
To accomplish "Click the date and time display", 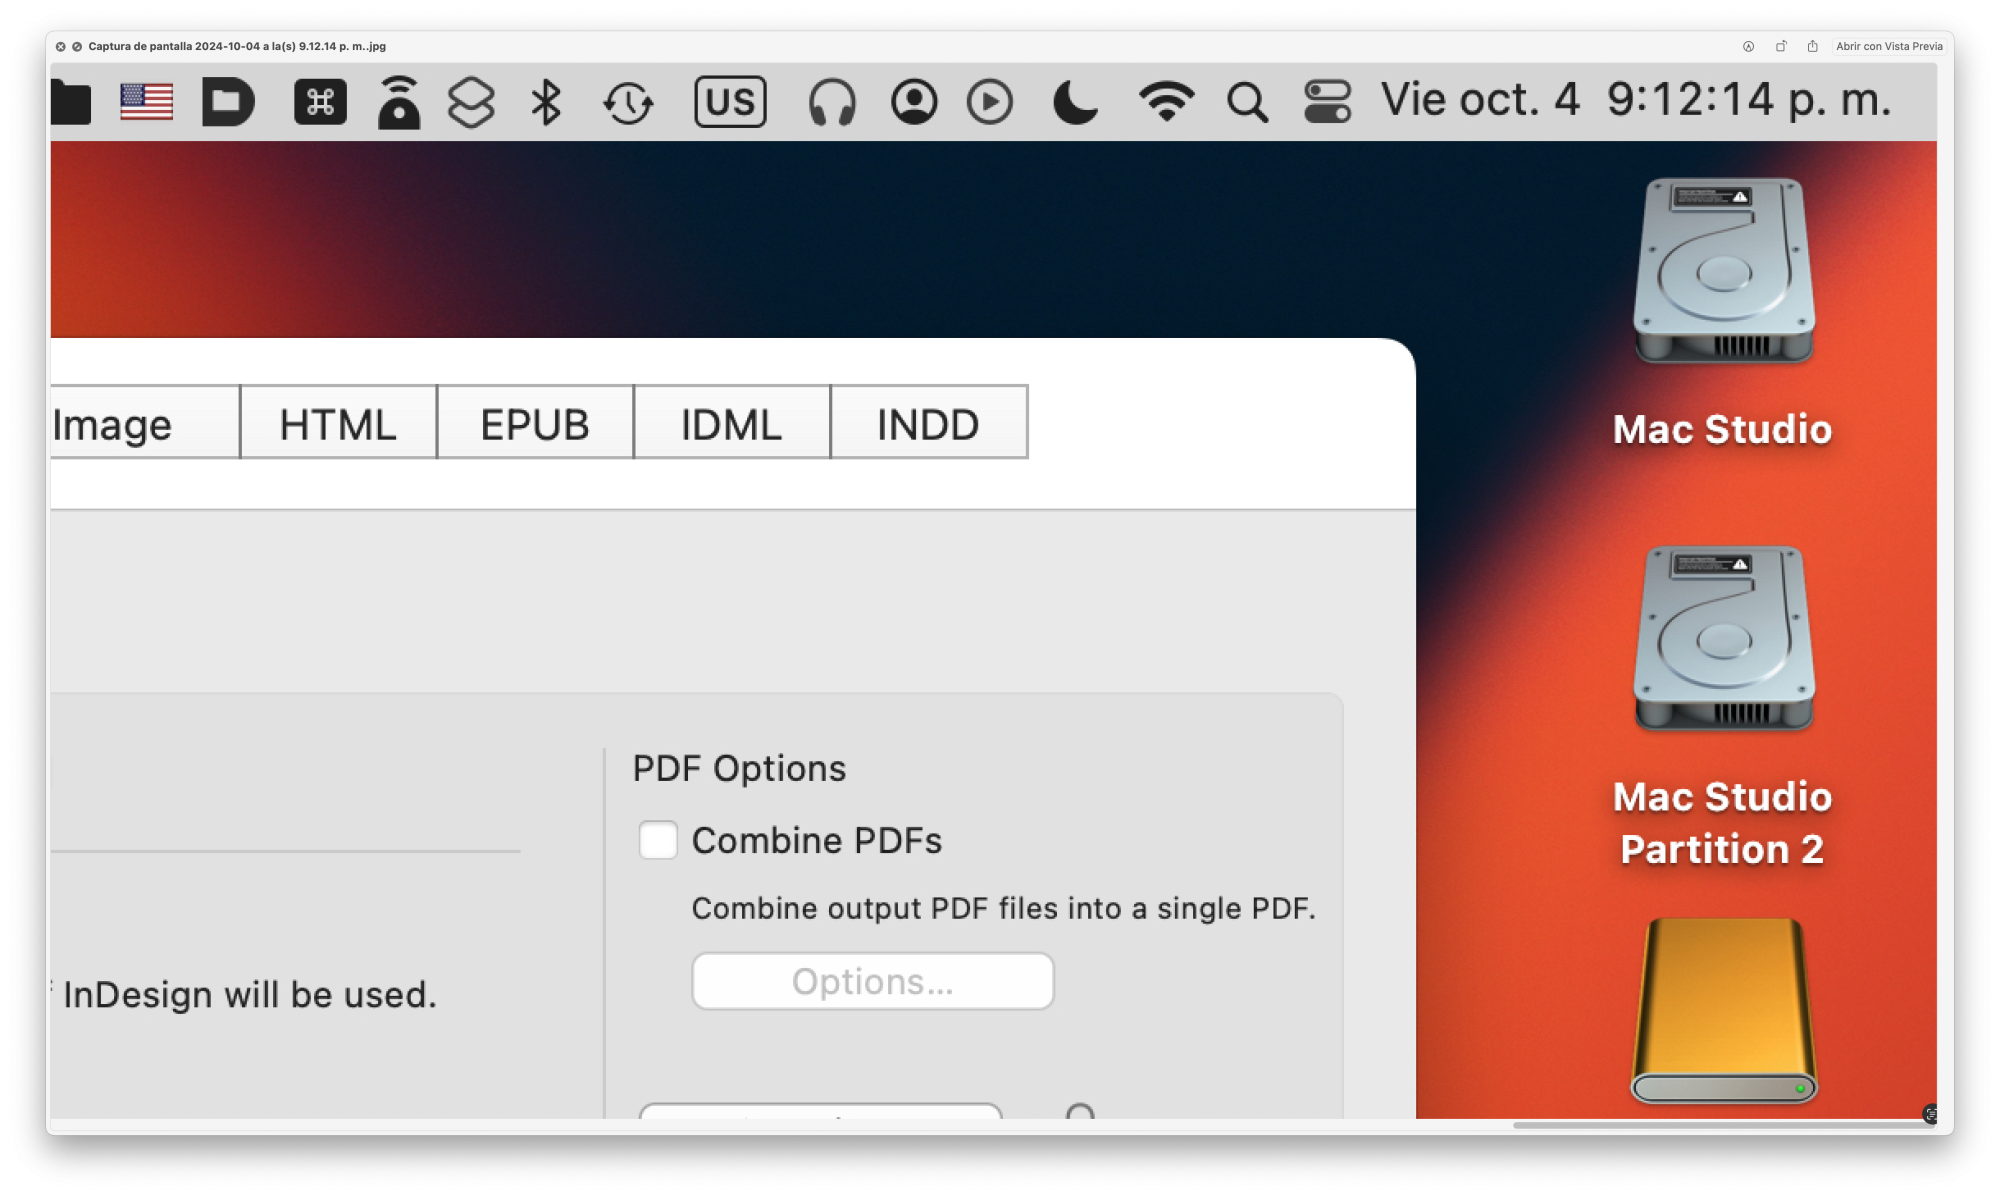I will pyautogui.click(x=1636, y=100).
